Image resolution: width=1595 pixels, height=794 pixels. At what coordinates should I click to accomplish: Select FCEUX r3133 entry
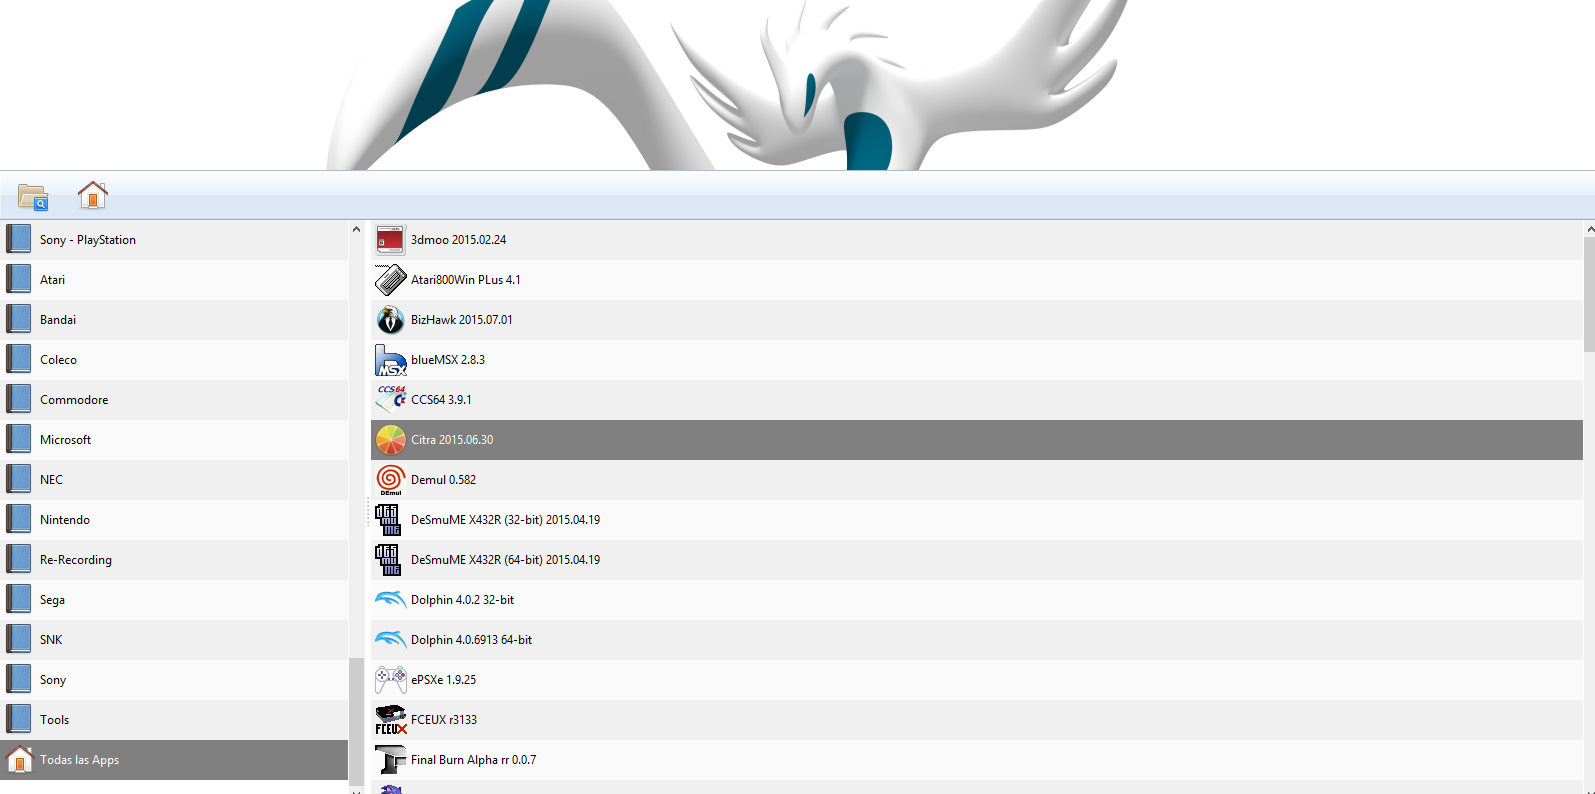tap(977, 720)
